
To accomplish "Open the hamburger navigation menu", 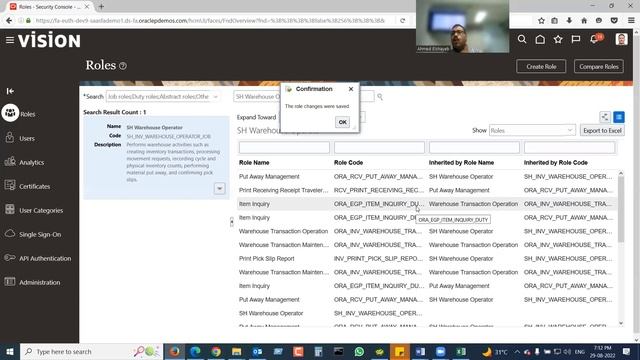I will coord(10,40).
